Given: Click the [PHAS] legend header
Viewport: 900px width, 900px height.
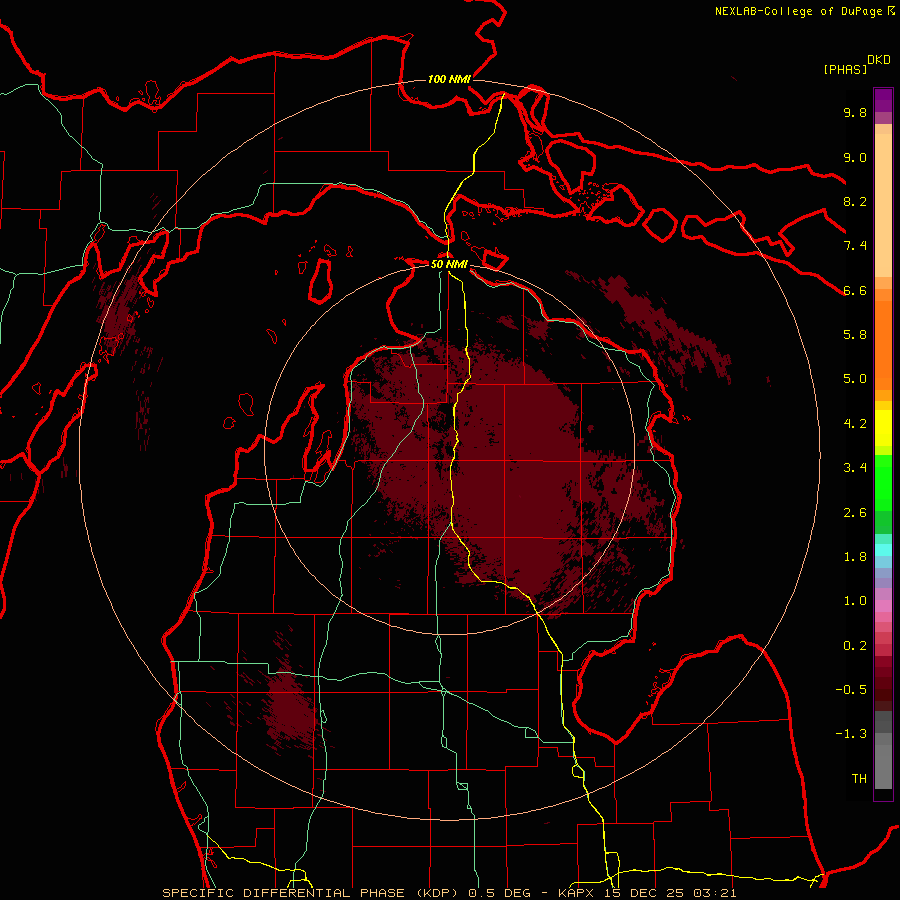Looking at the screenshot, I should (845, 69).
